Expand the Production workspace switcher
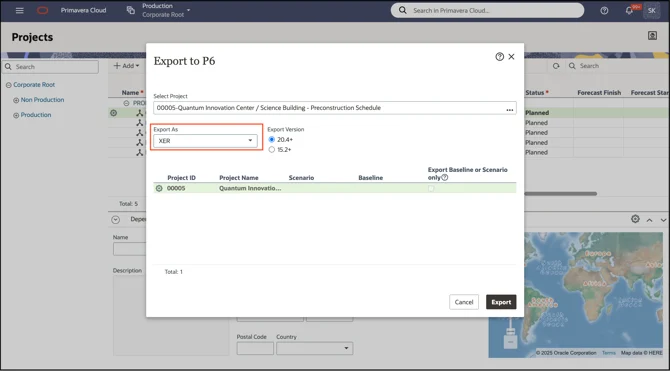This screenshot has width=670, height=371. [188, 10]
